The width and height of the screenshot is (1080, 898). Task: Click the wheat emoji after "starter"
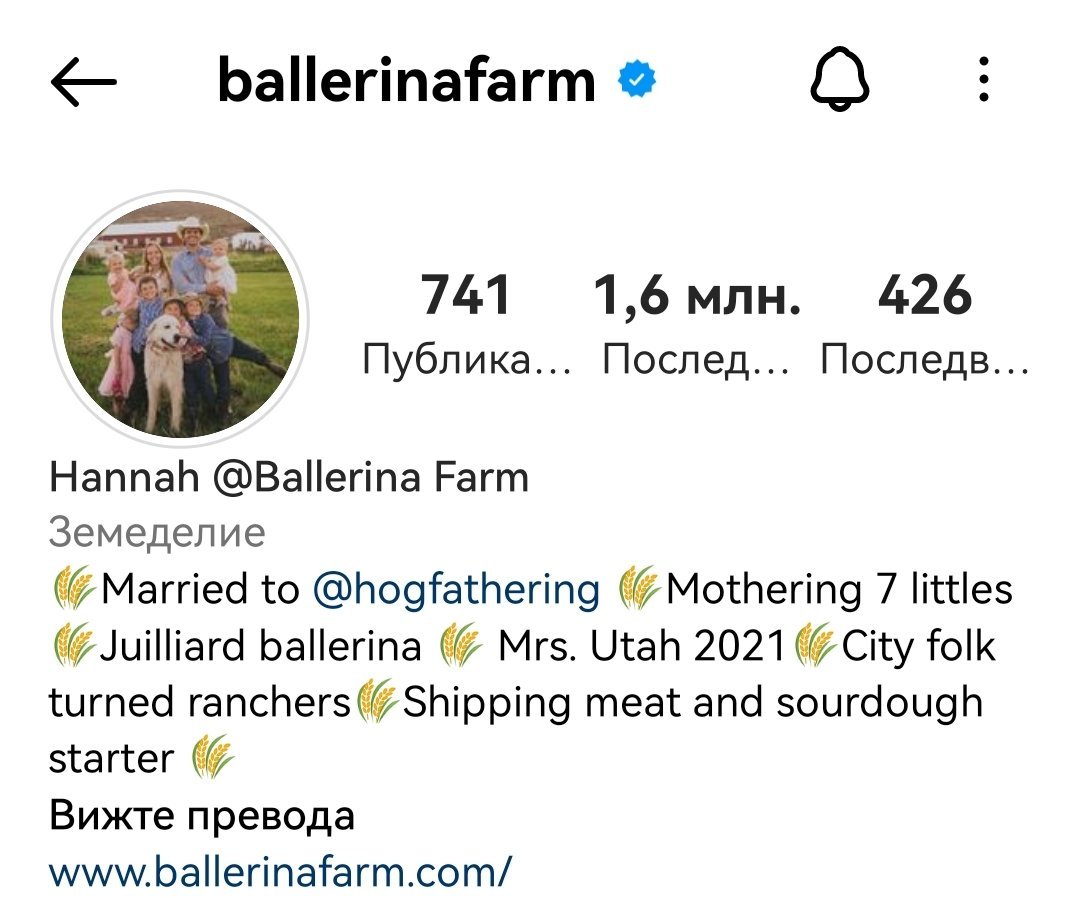click(x=211, y=759)
